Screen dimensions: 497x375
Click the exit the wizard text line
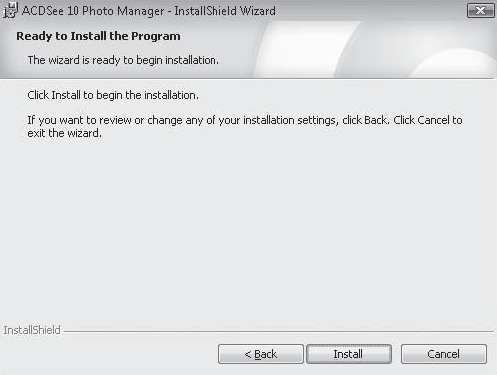click(x=64, y=133)
